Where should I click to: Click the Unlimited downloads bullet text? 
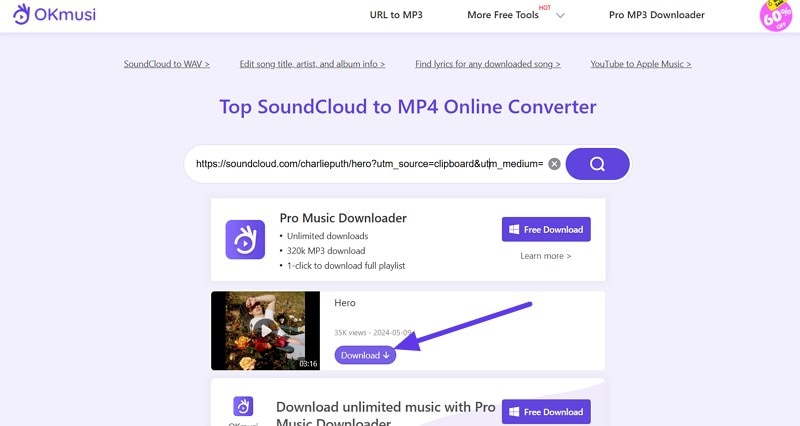pyautogui.click(x=327, y=236)
